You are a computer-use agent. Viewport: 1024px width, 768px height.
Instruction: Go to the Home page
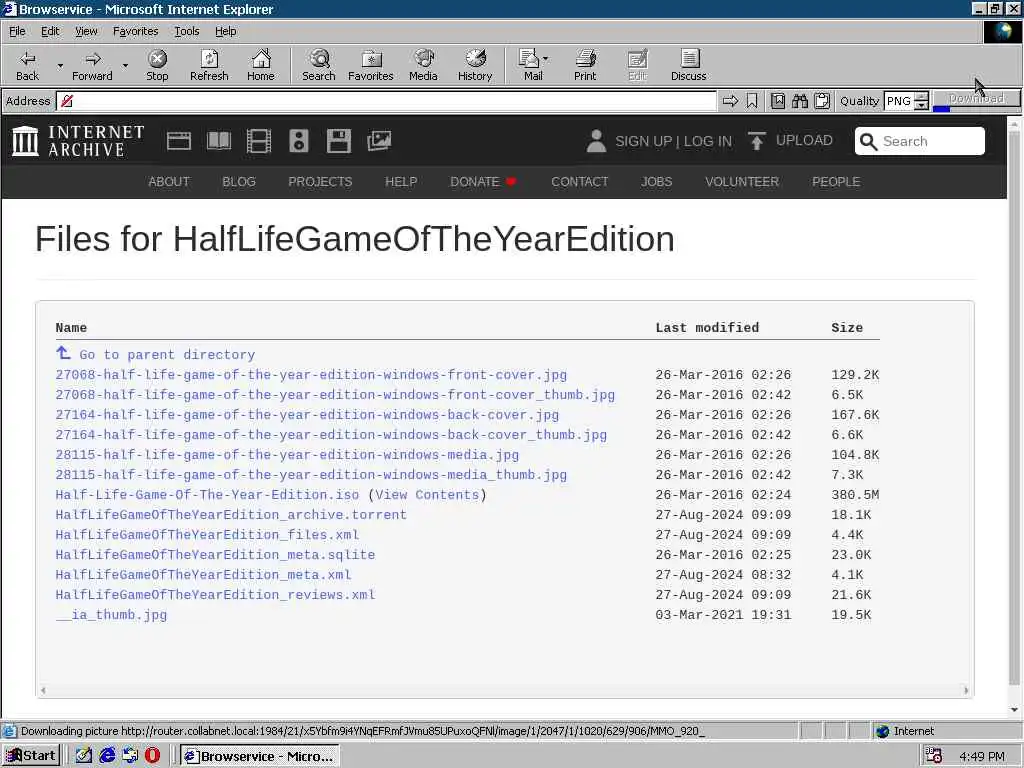pyautogui.click(x=261, y=65)
